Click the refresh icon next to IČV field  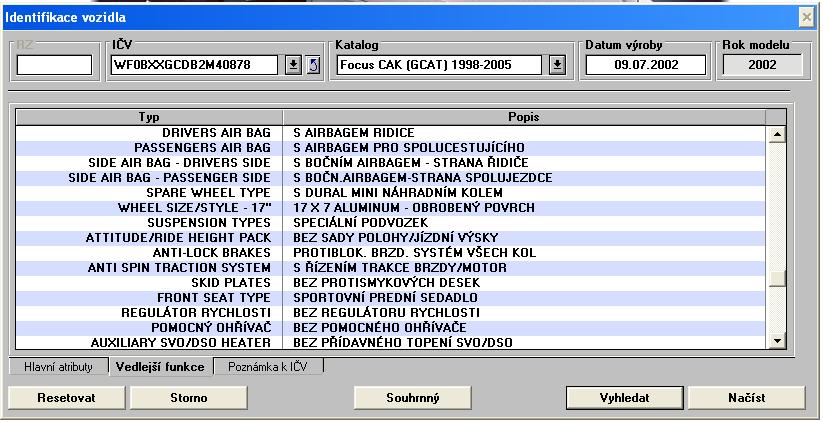[312, 65]
